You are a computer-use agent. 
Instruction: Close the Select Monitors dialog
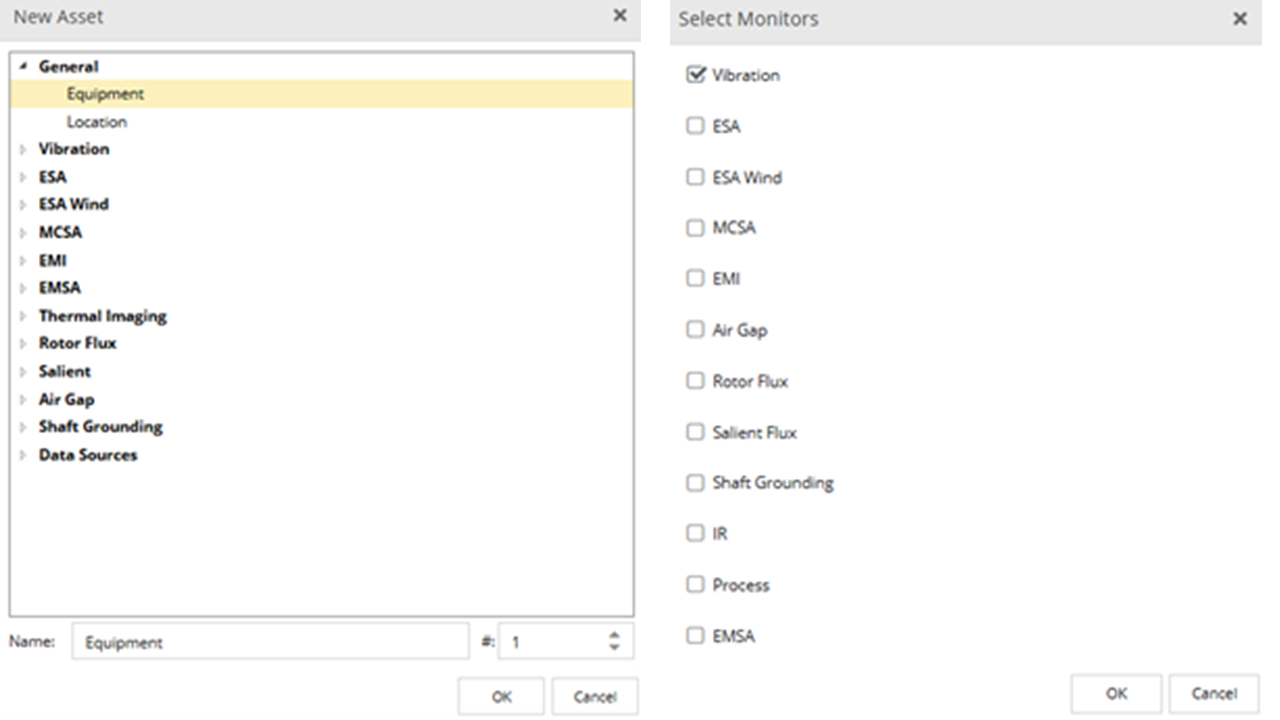pyautogui.click(x=1240, y=19)
